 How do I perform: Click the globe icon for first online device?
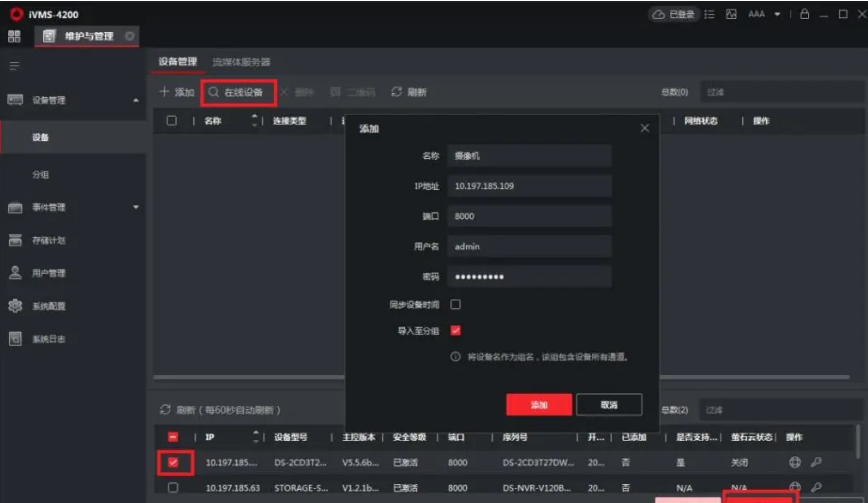(795, 462)
